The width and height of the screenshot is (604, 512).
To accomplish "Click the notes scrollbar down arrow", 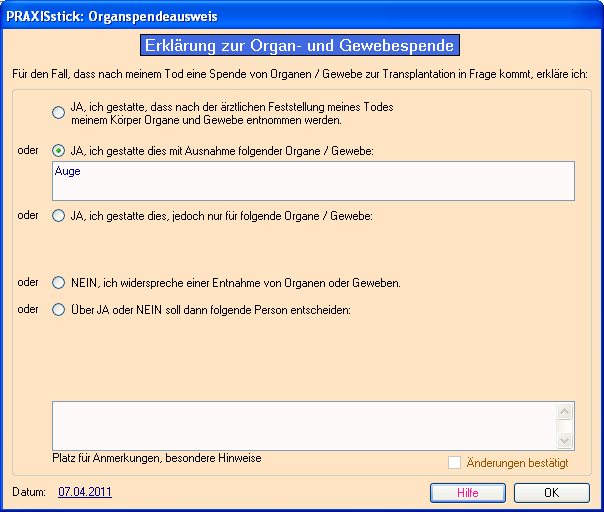I will [x=565, y=440].
